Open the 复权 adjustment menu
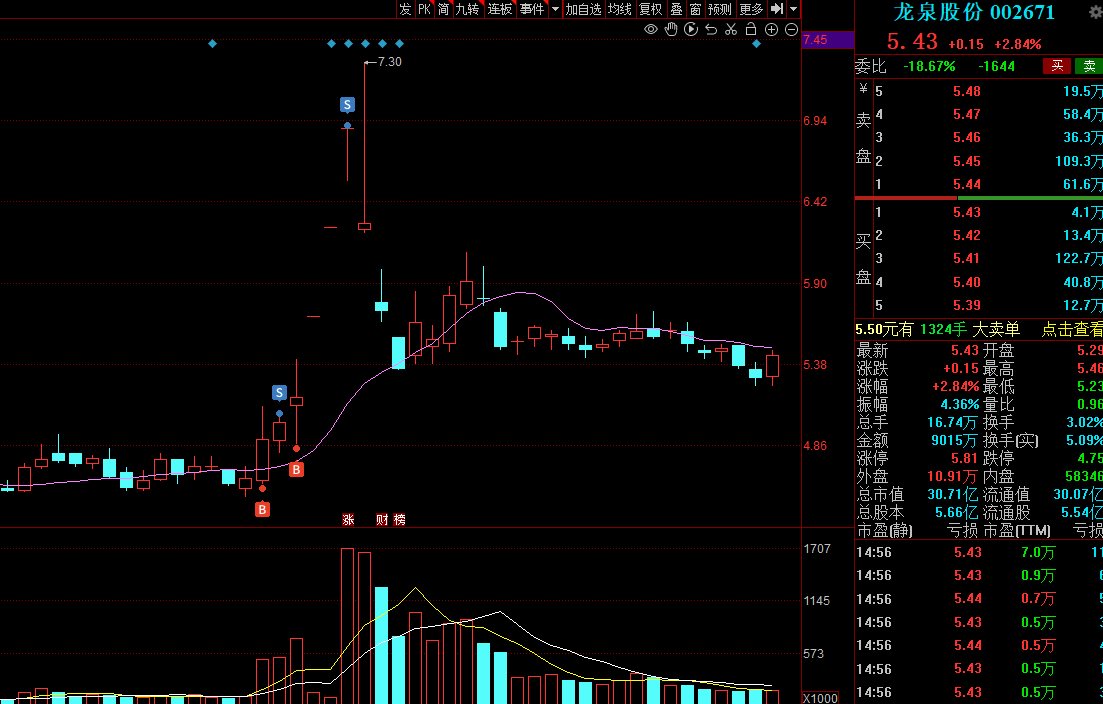This screenshot has height=704, width=1103. [651, 8]
